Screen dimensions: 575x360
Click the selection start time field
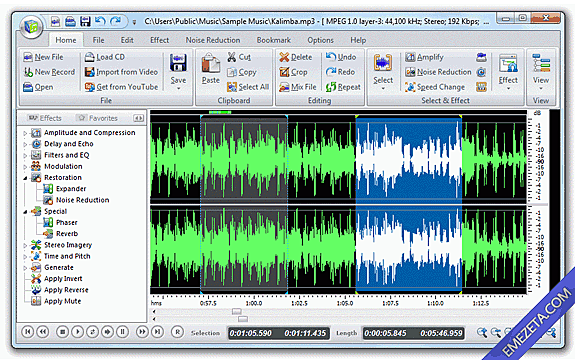coord(250,333)
